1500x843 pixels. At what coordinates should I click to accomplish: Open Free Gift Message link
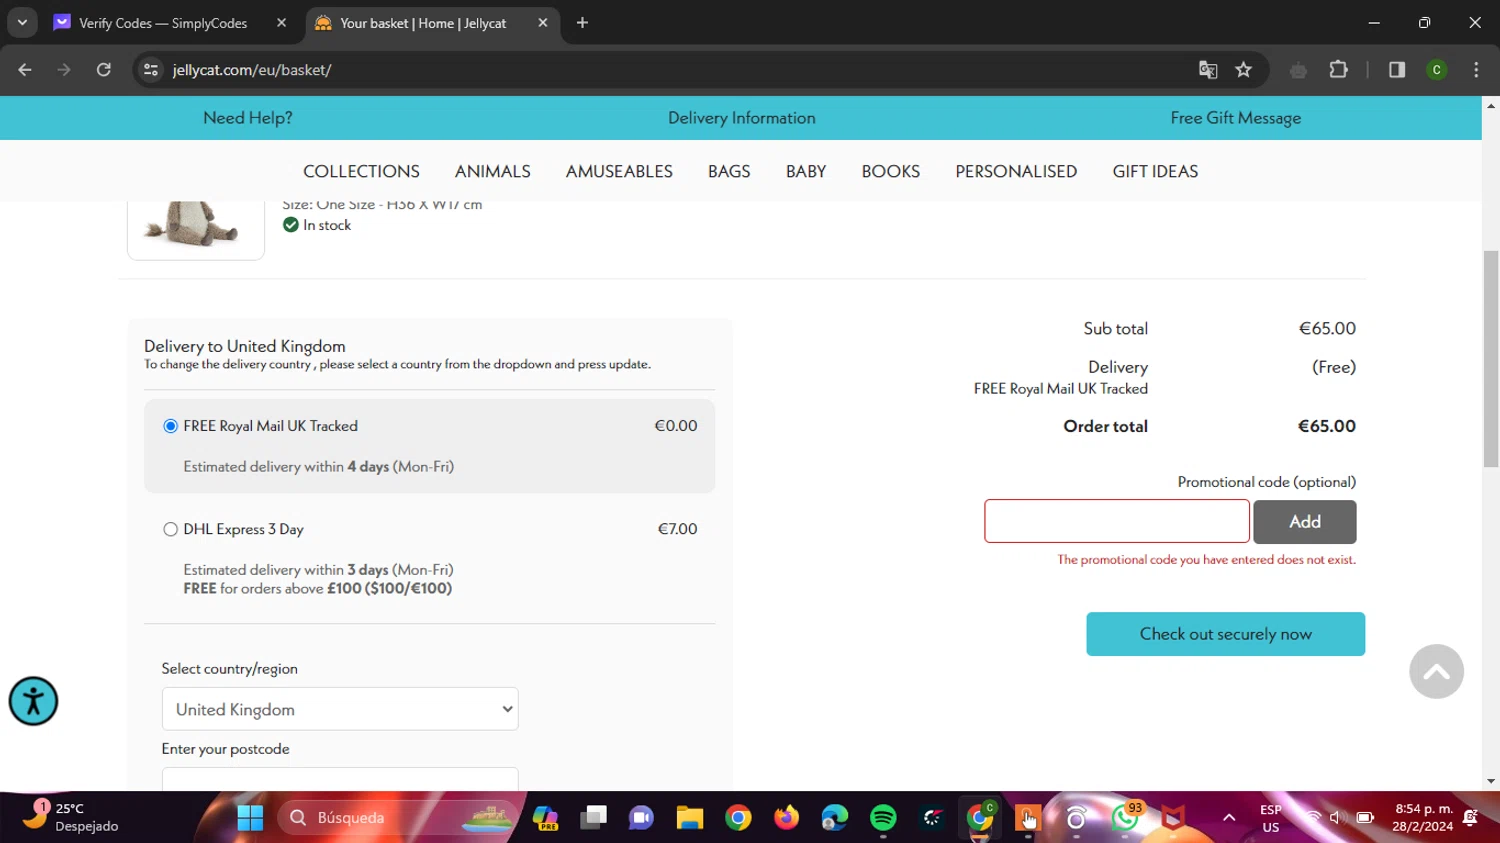coord(1236,118)
